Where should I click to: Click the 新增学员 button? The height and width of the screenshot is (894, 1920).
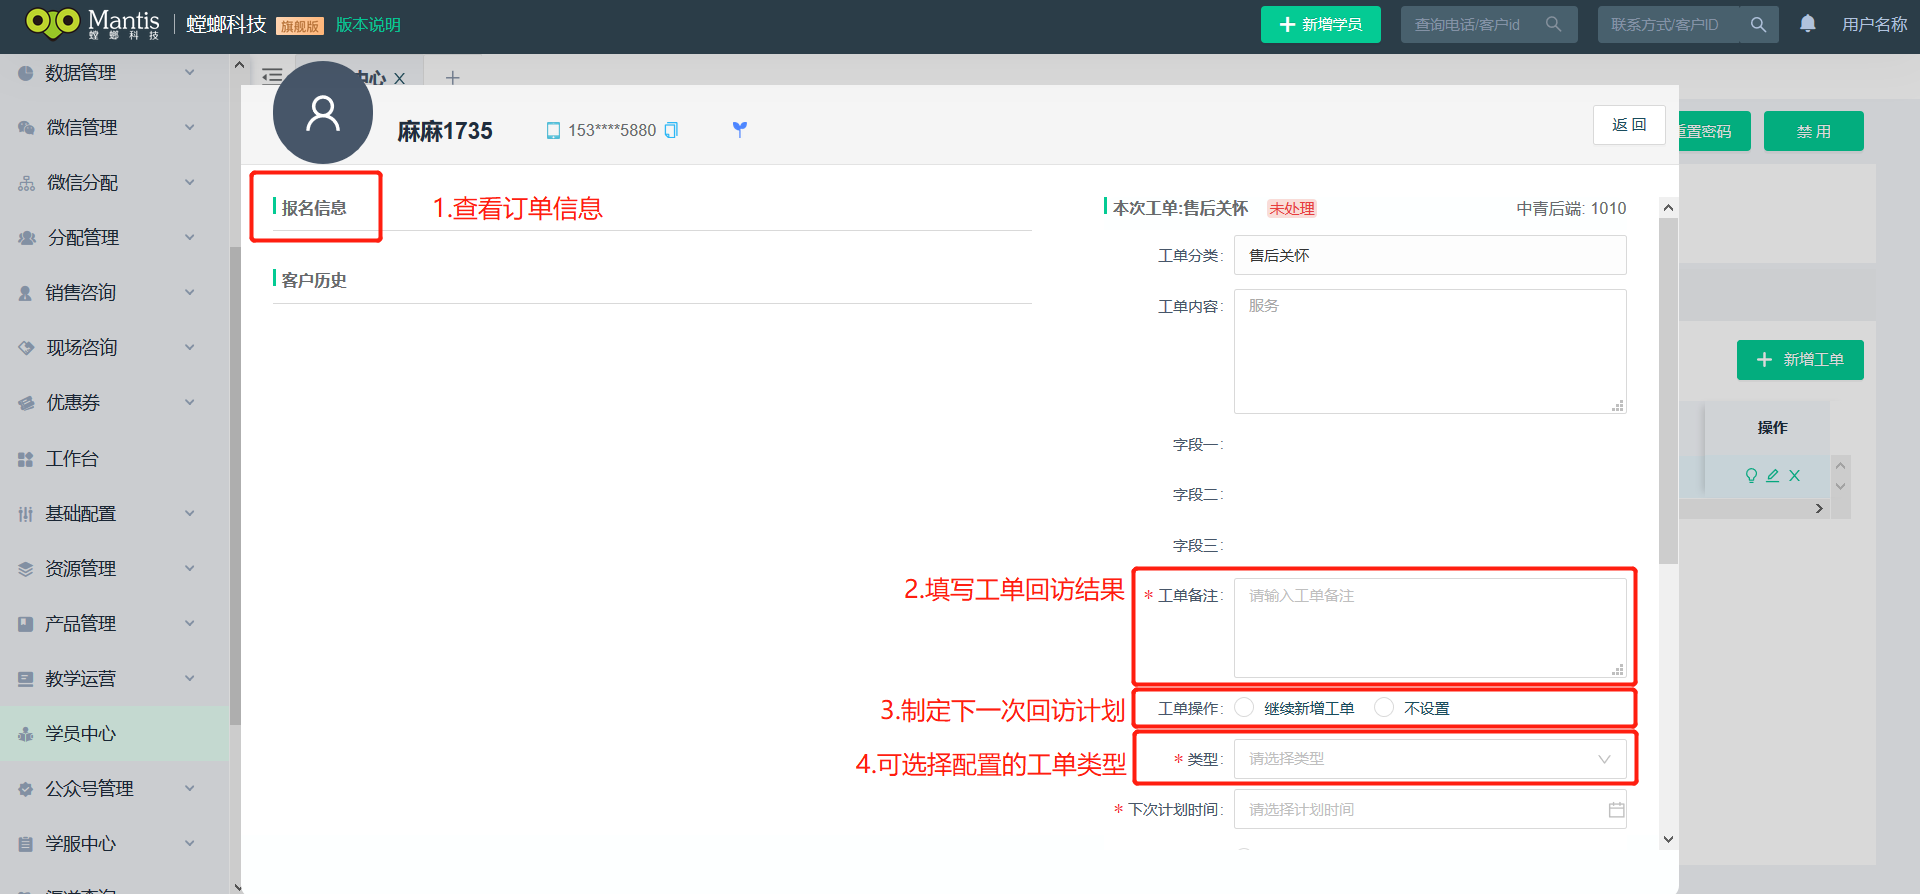pos(1320,24)
